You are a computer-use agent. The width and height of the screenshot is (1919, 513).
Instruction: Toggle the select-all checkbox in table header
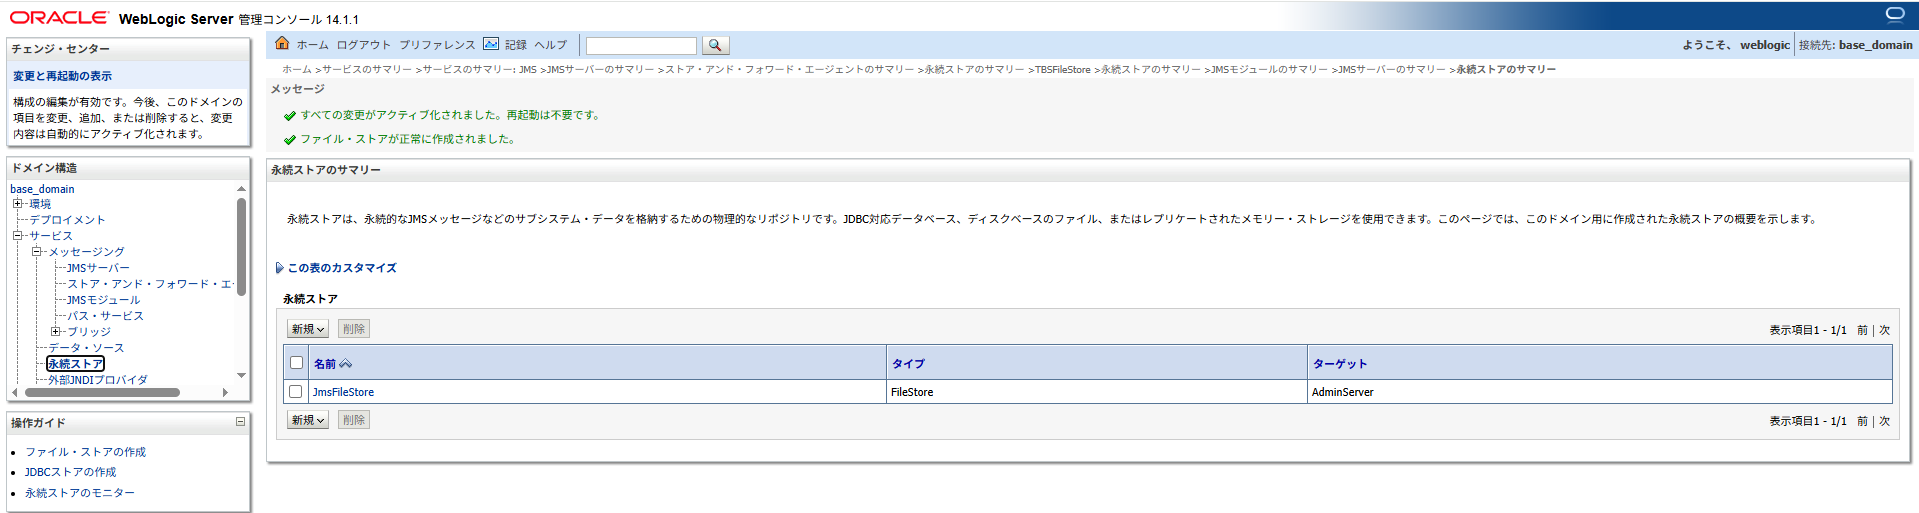pos(296,363)
